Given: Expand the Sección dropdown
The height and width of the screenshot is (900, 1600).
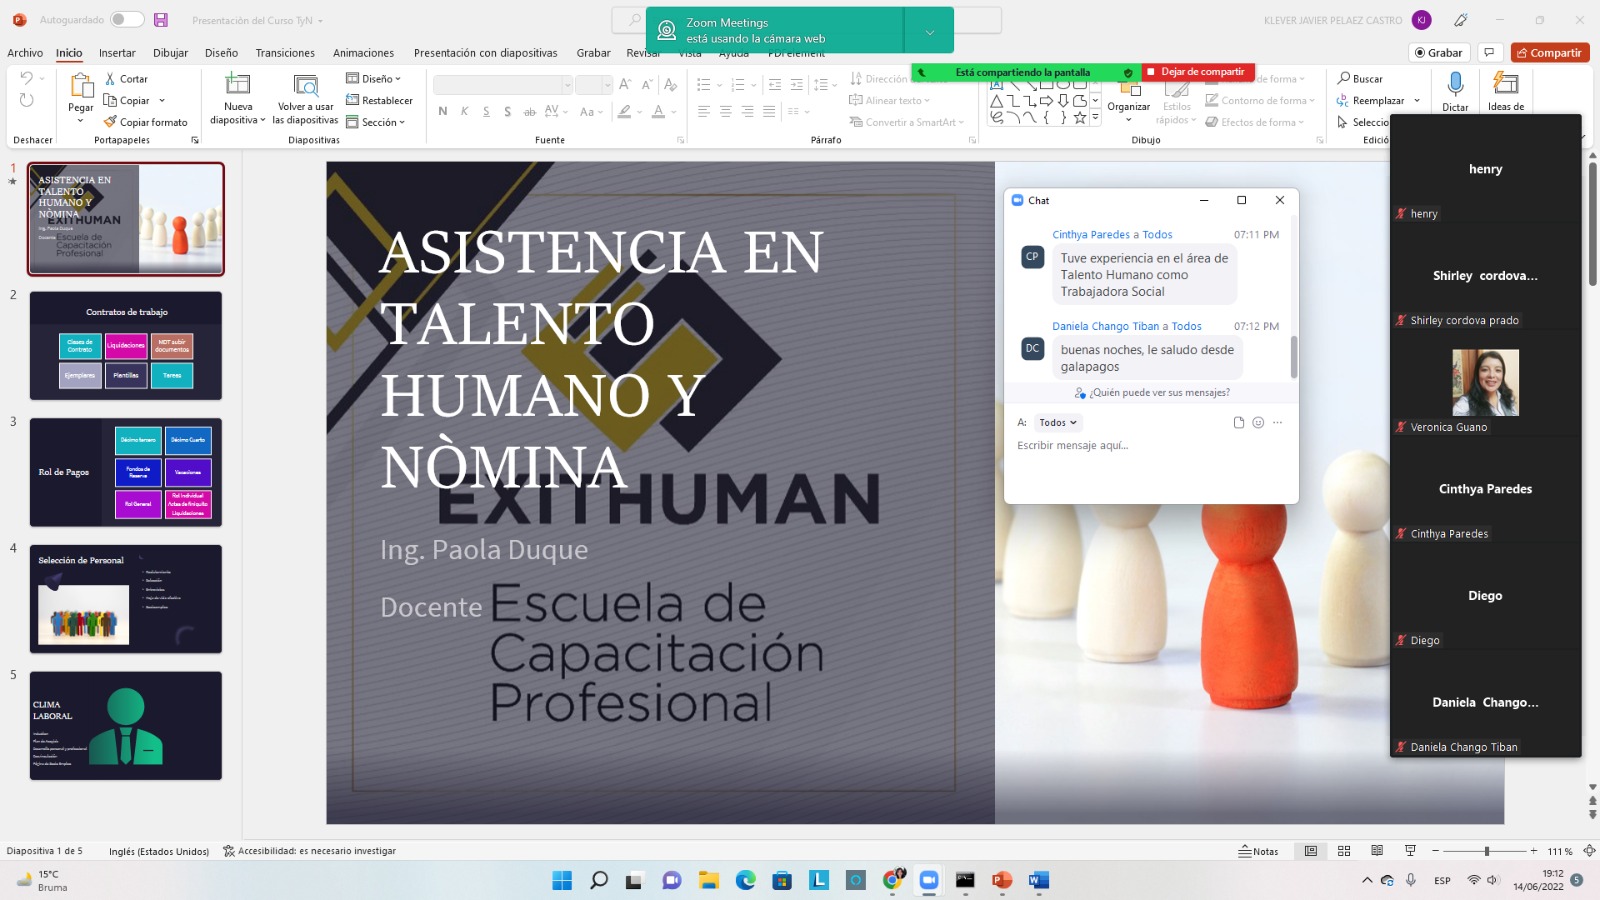Looking at the screenshot, I should coord(376,122).
